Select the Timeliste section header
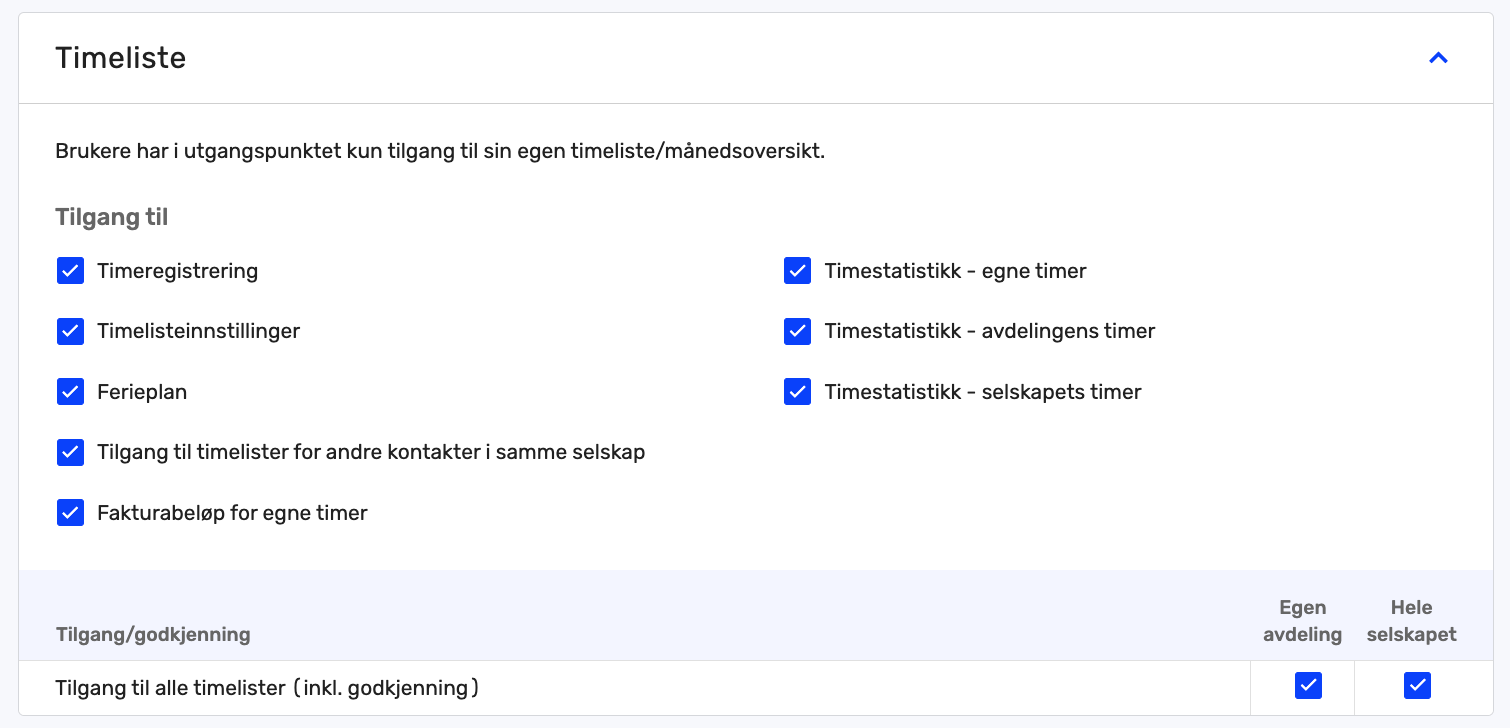 click(x=120, y=58)
